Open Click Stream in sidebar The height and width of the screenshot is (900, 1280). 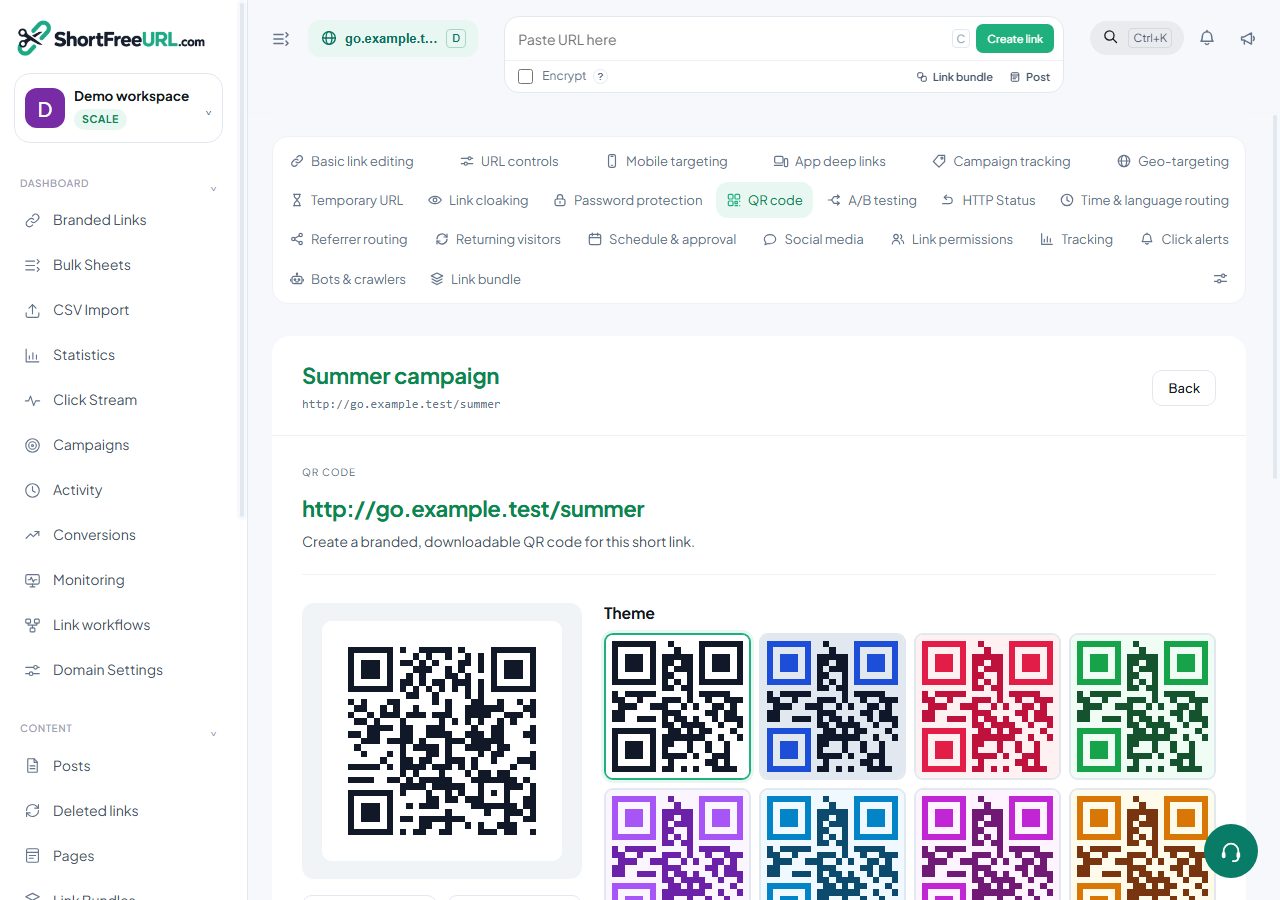point(119,400)
